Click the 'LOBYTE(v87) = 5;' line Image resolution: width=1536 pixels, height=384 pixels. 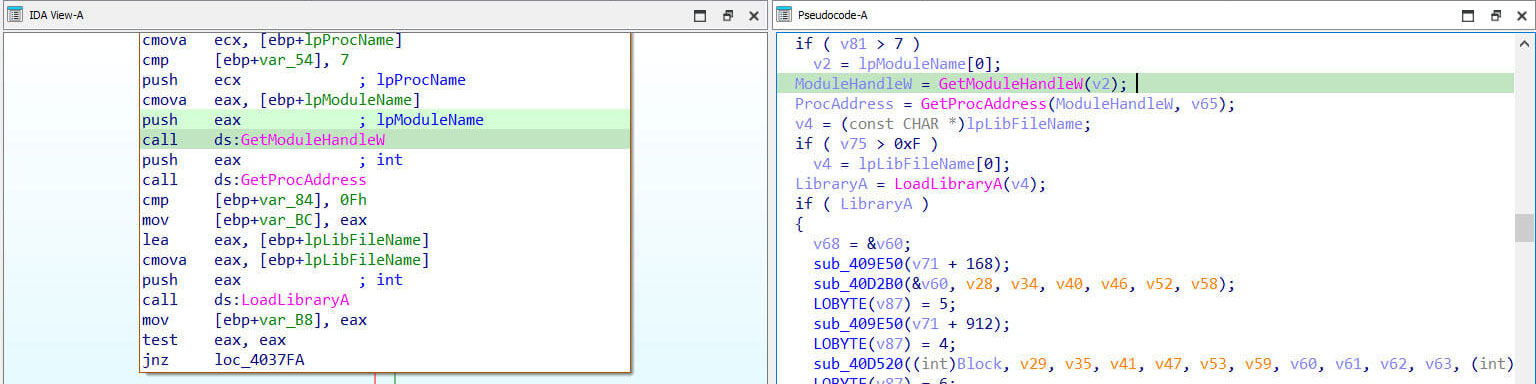[x=884, y=304]
